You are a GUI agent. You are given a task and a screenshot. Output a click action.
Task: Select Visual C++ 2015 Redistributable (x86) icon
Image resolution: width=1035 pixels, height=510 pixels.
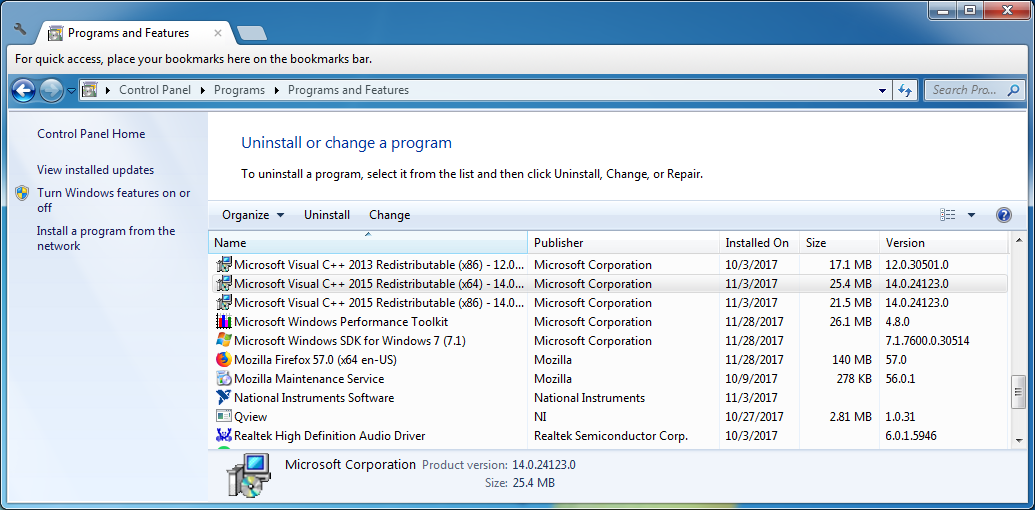(224, 303)
